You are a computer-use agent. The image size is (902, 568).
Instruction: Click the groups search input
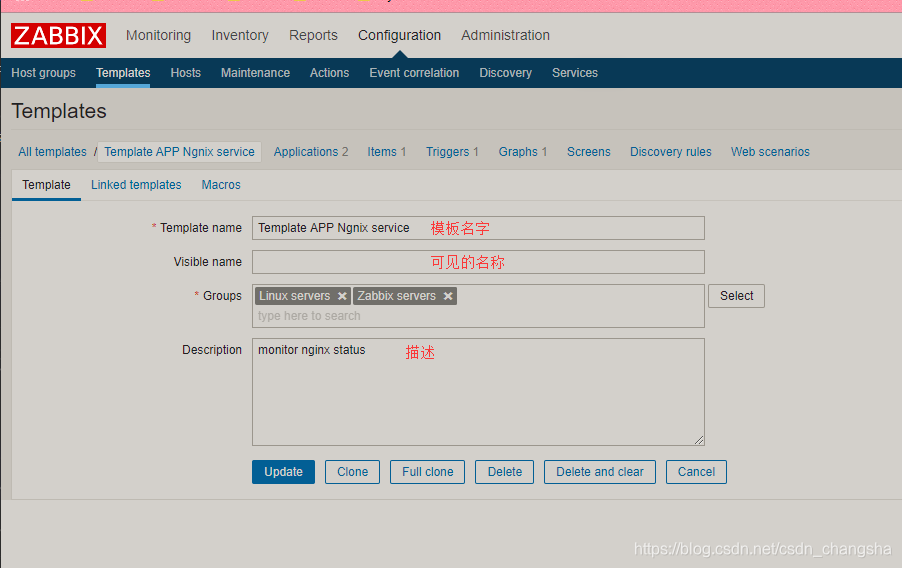coord(478,316)
